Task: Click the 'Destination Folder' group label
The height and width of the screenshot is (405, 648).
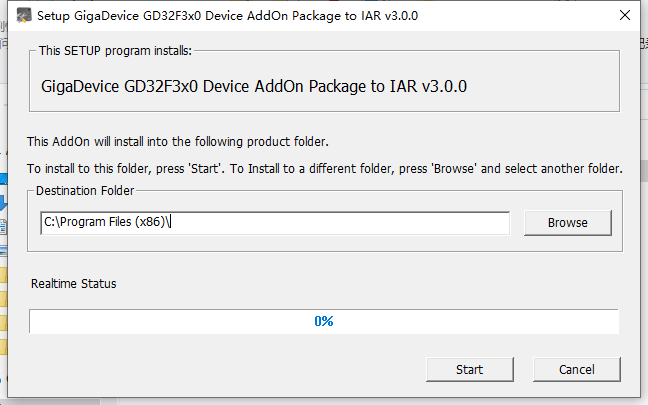Action: point(85,190)
